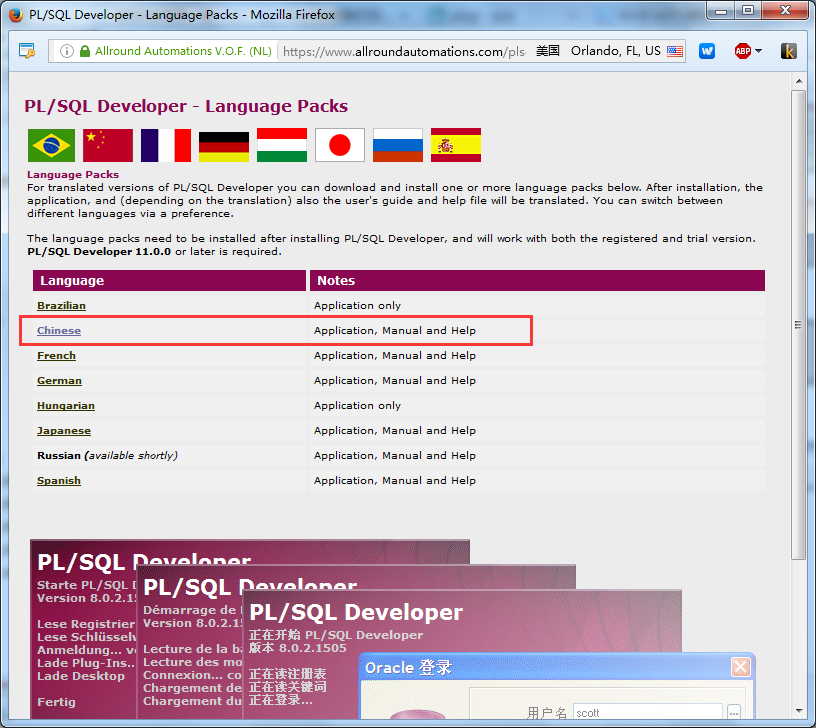Click the page URL in the address bar

(404, 52)
